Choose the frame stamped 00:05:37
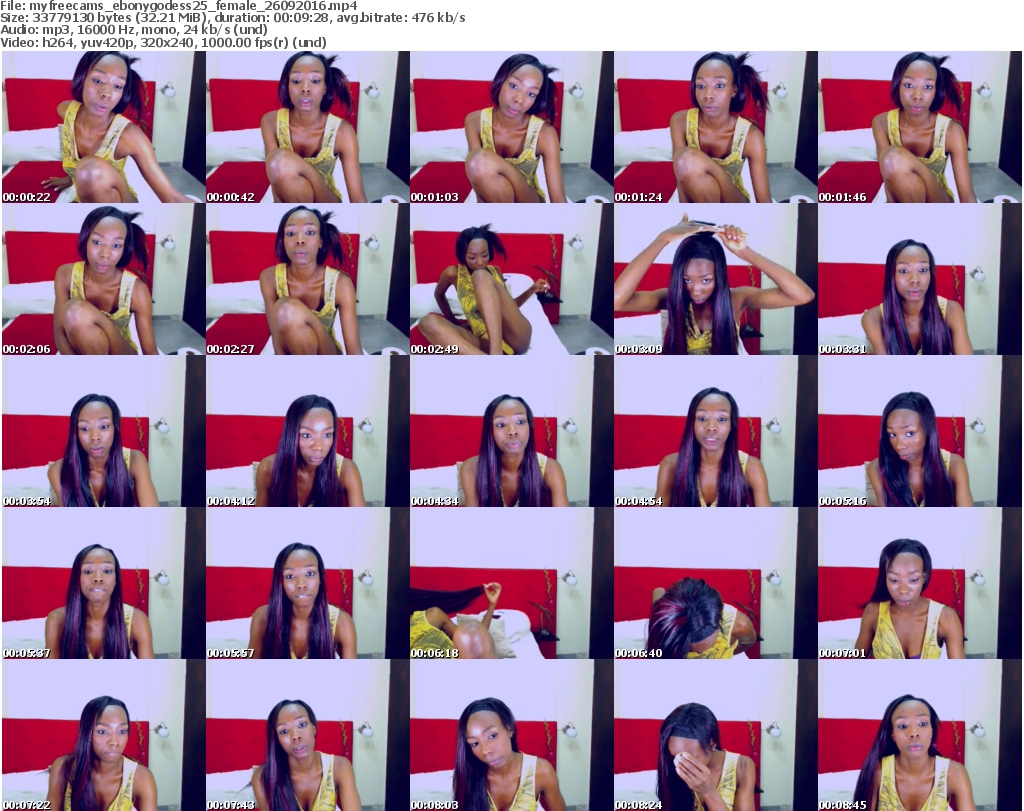The width and height of the screenshot is (1024, 811). pos(104,583)
